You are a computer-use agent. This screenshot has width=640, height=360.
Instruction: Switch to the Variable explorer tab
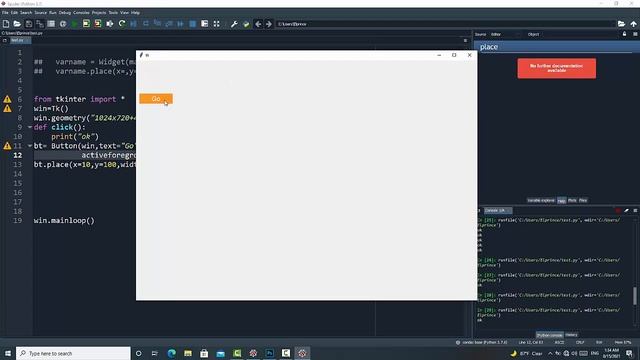click(x=541, y=200)
